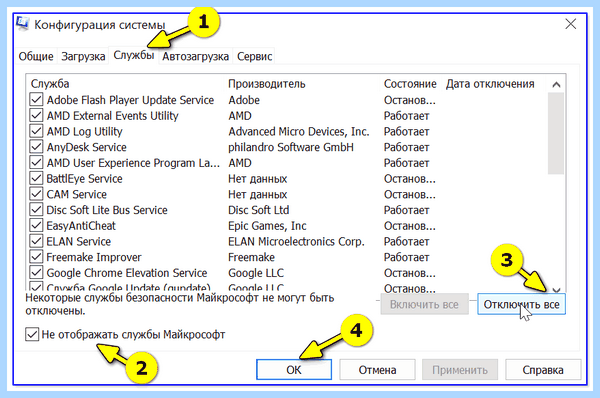Viewport: 600px width, 398px height.
Task: Toggle the ELAN Service checkbox
Action: [x=36, y=241]
